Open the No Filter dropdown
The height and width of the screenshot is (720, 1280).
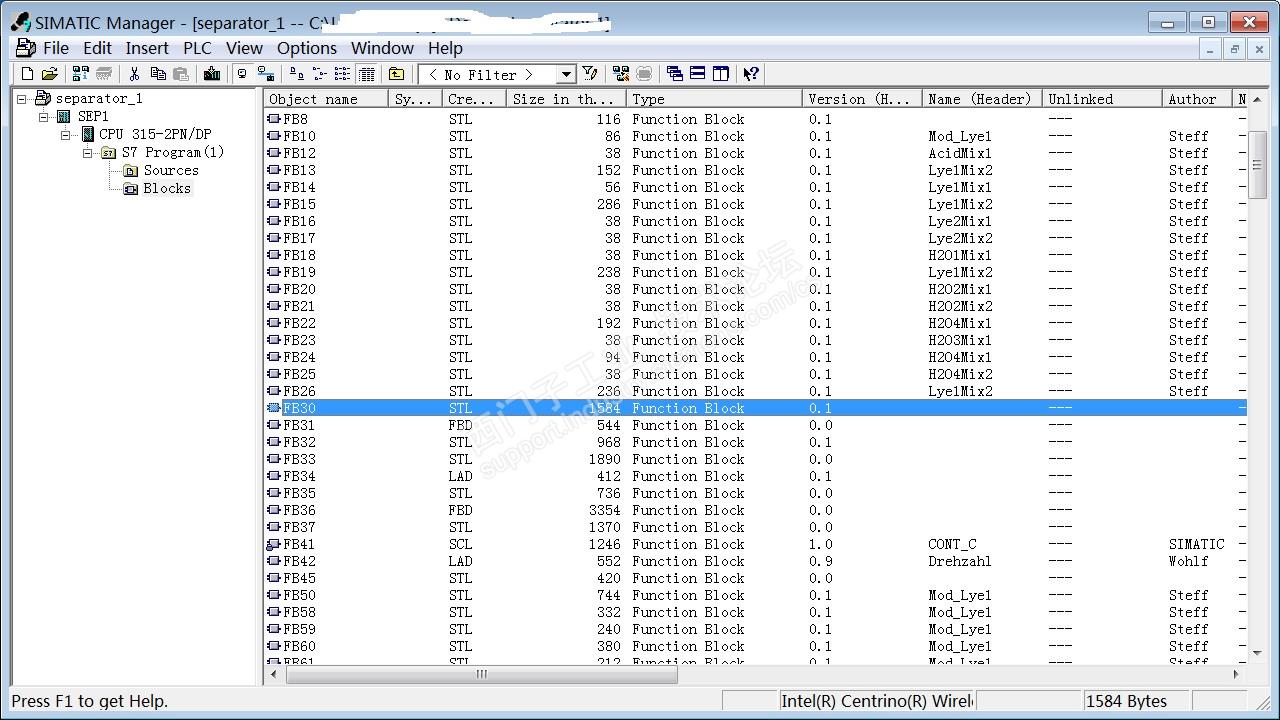pos(566,74)
